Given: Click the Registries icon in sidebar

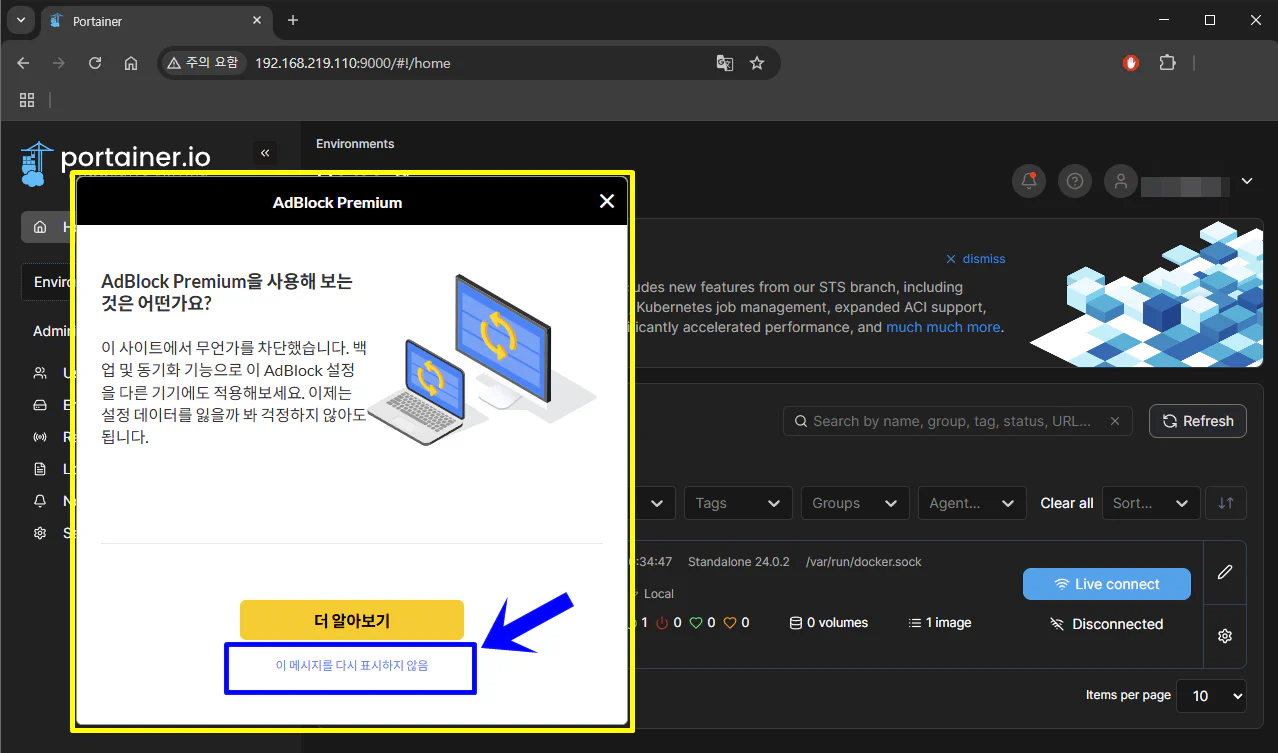Looking at the screenshot, I should [40, 437].
